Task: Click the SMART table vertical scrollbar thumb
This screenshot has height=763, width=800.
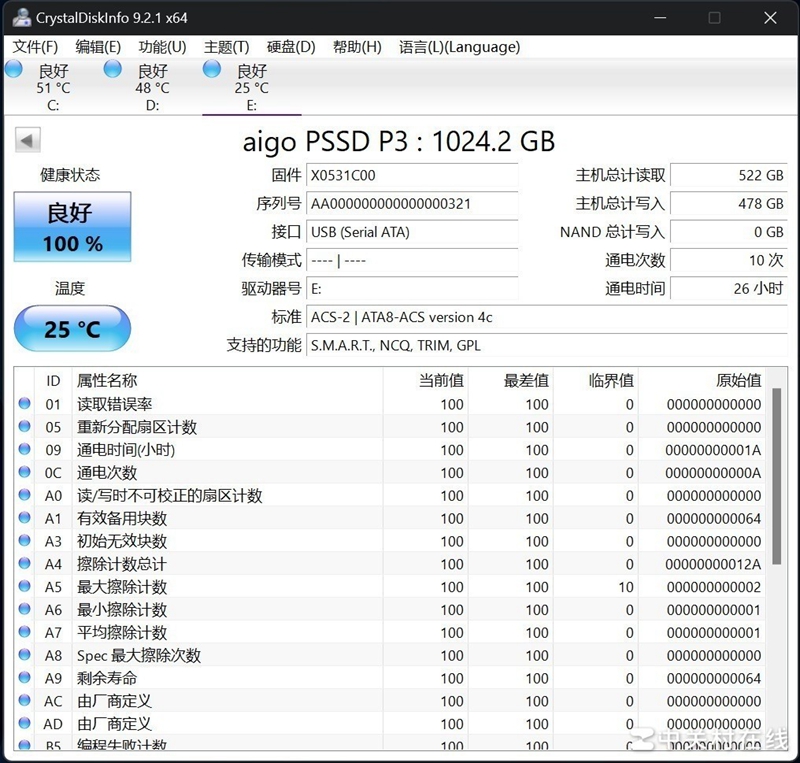Action: click(777, 476)
